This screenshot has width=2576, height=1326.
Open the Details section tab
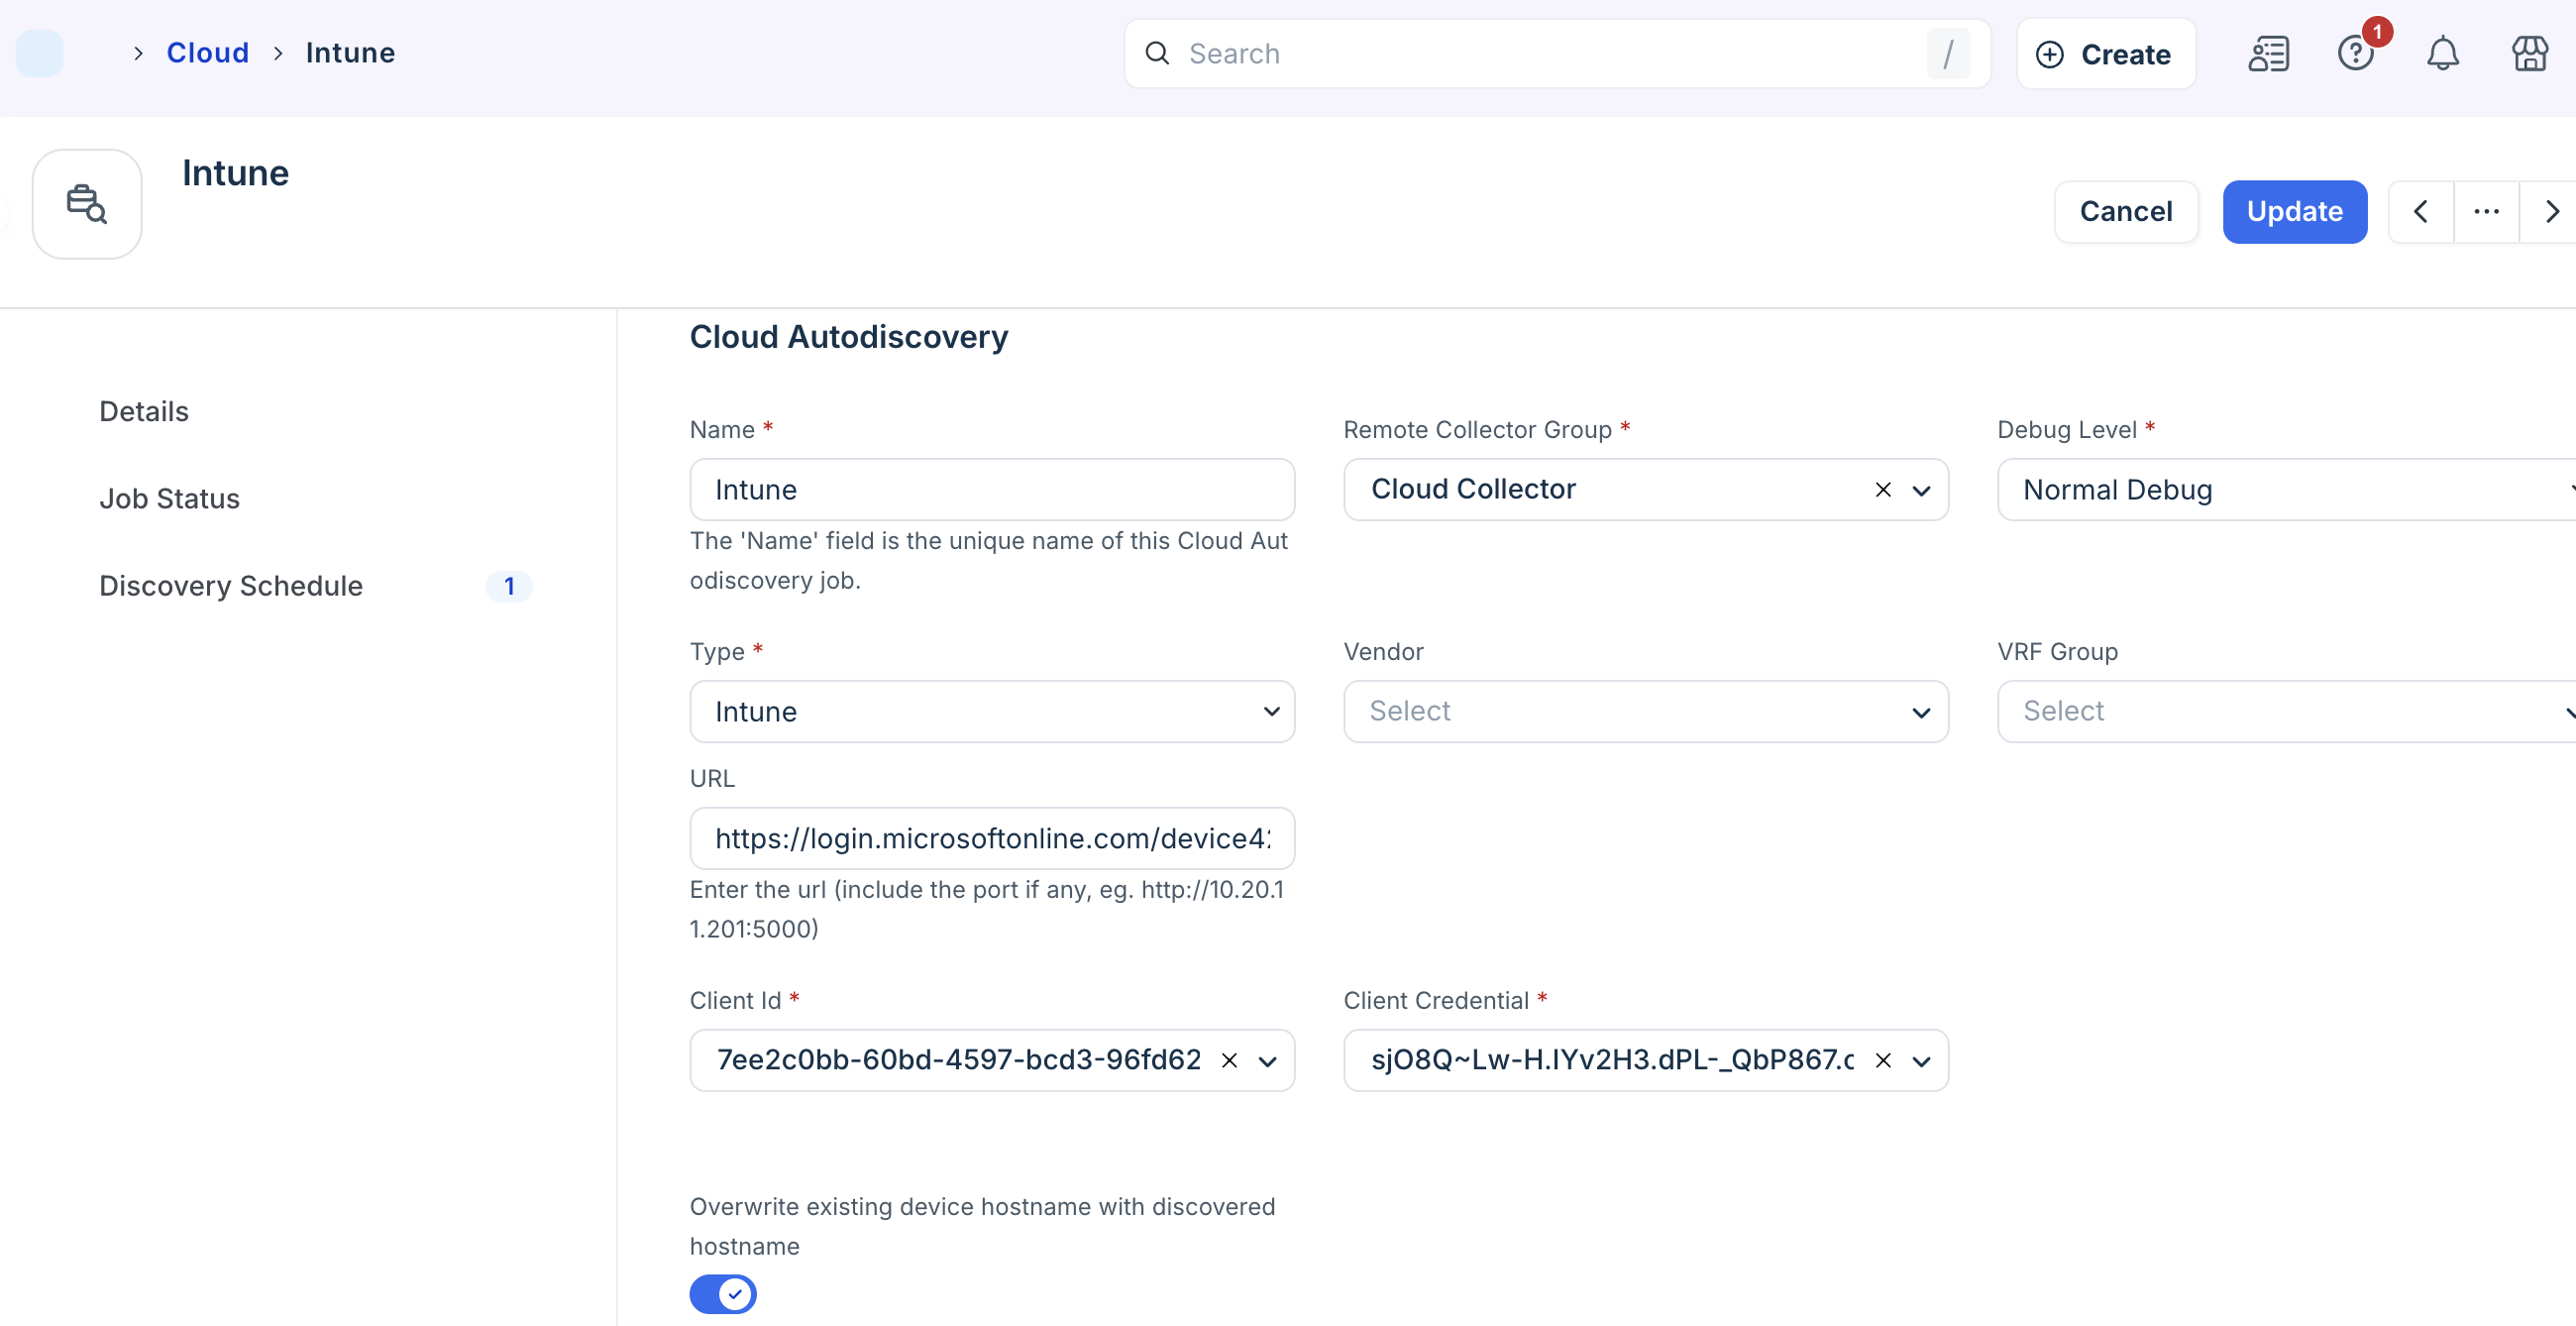(144, 412)
